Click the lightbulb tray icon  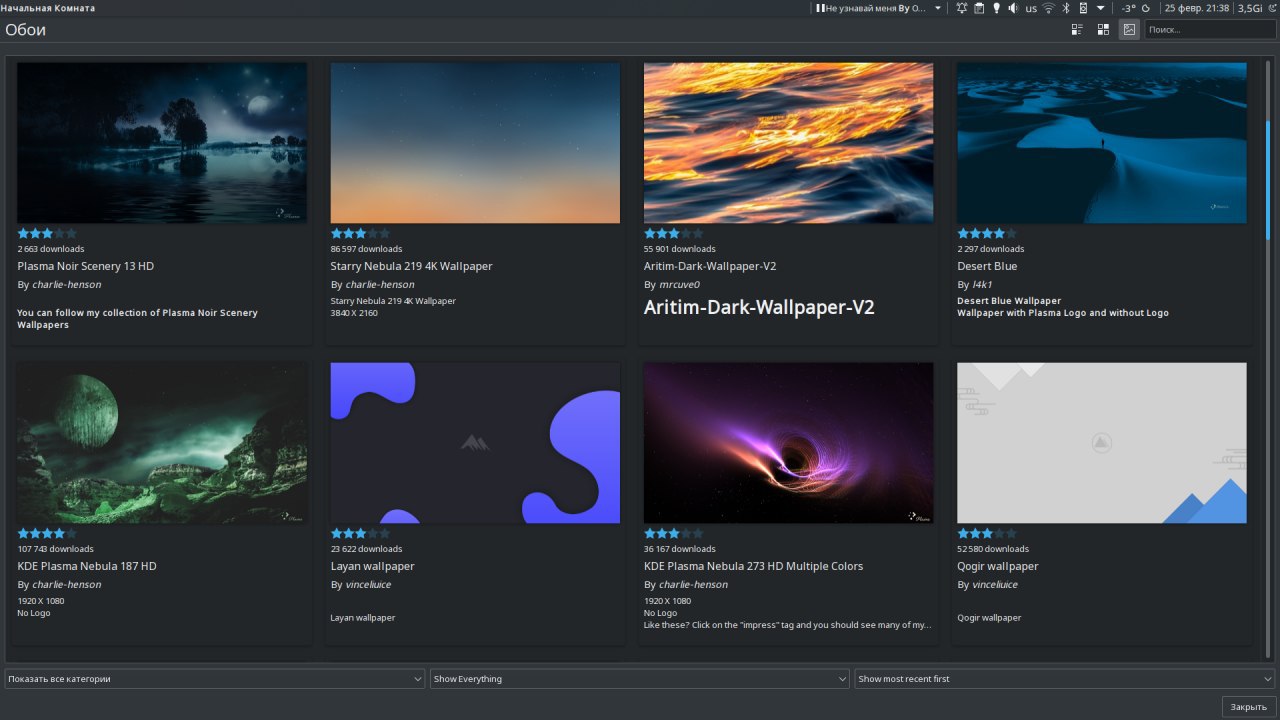point(996,8)
